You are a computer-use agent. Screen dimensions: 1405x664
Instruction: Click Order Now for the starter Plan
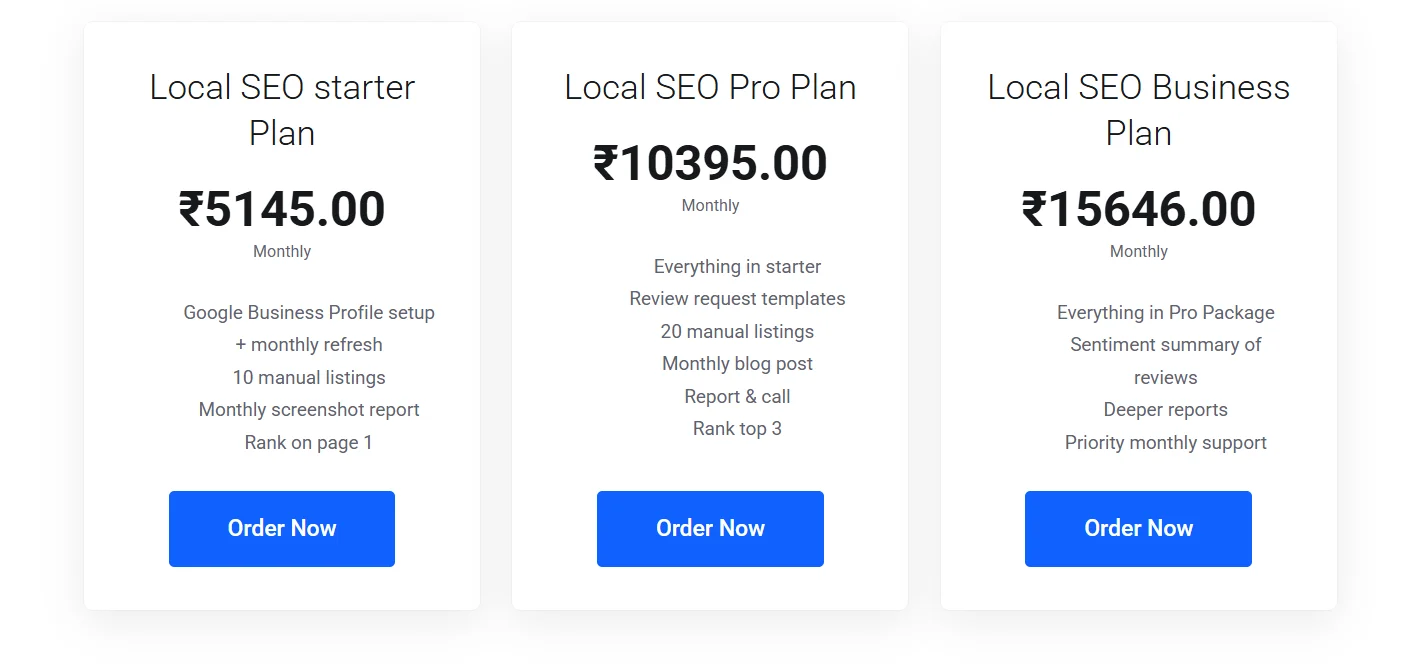pyautogui.click(x=281, y=528)
